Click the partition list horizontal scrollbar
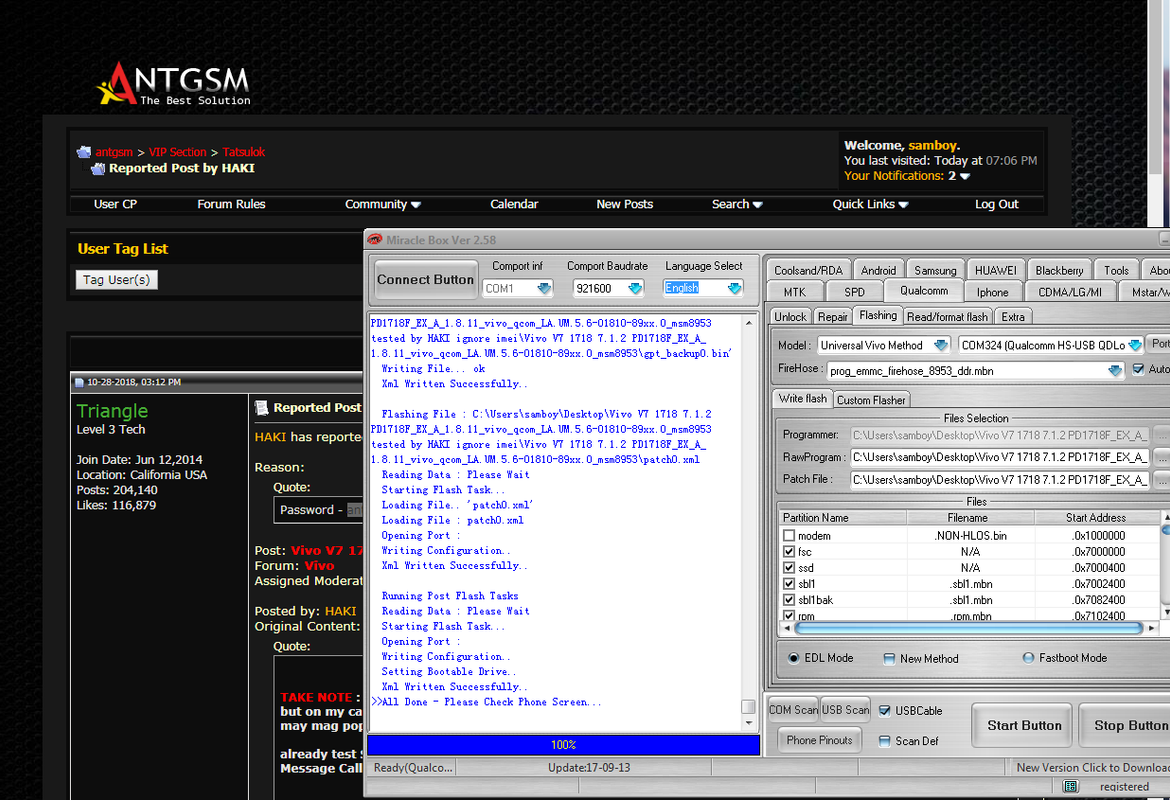 (x=968, y=628)
